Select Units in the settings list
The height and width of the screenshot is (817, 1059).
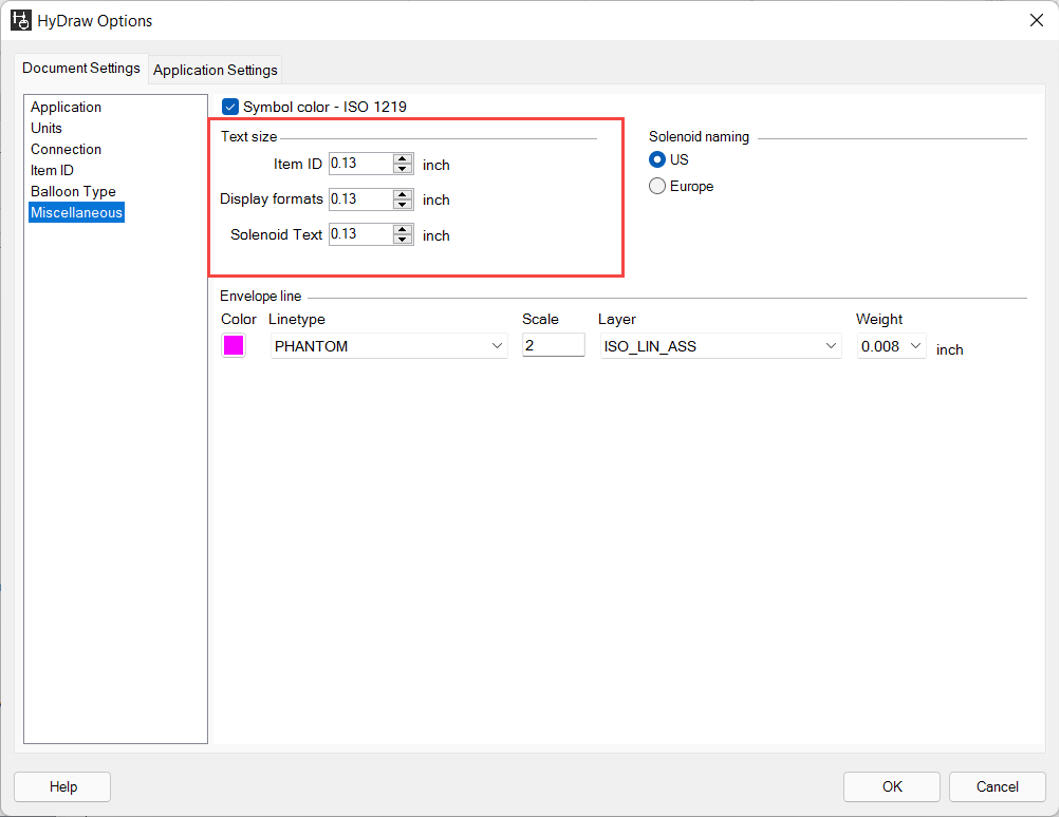[46, 128]
